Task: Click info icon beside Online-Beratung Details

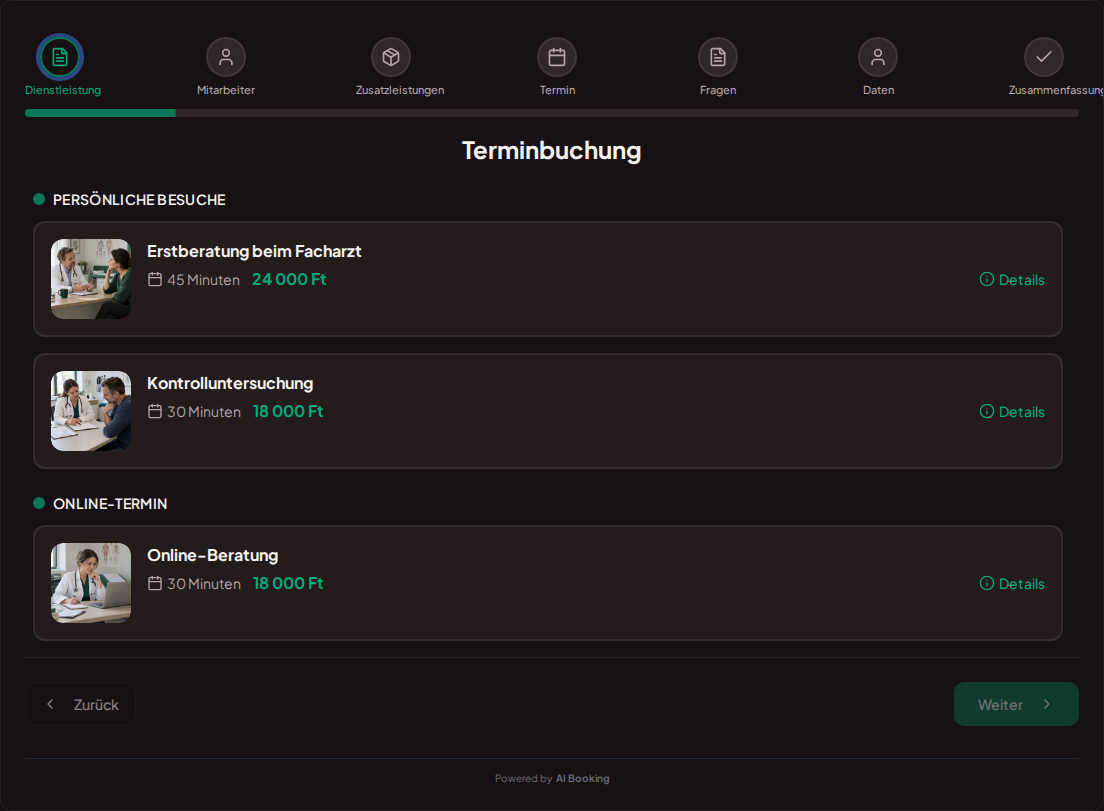Action: coord(986,583)
